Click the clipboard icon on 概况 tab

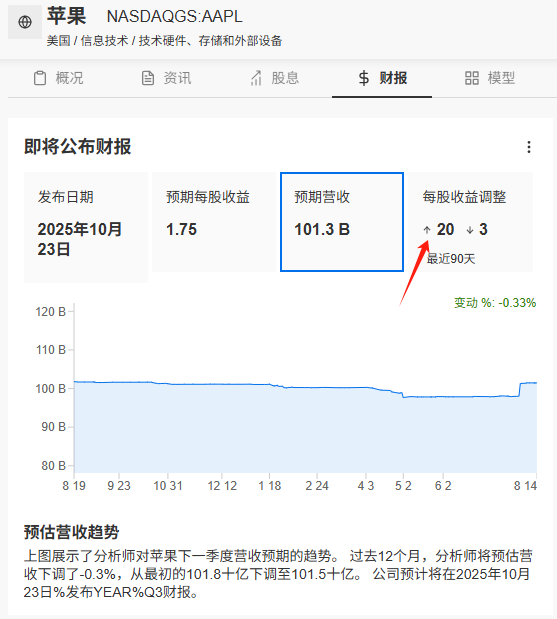[39, 78]
